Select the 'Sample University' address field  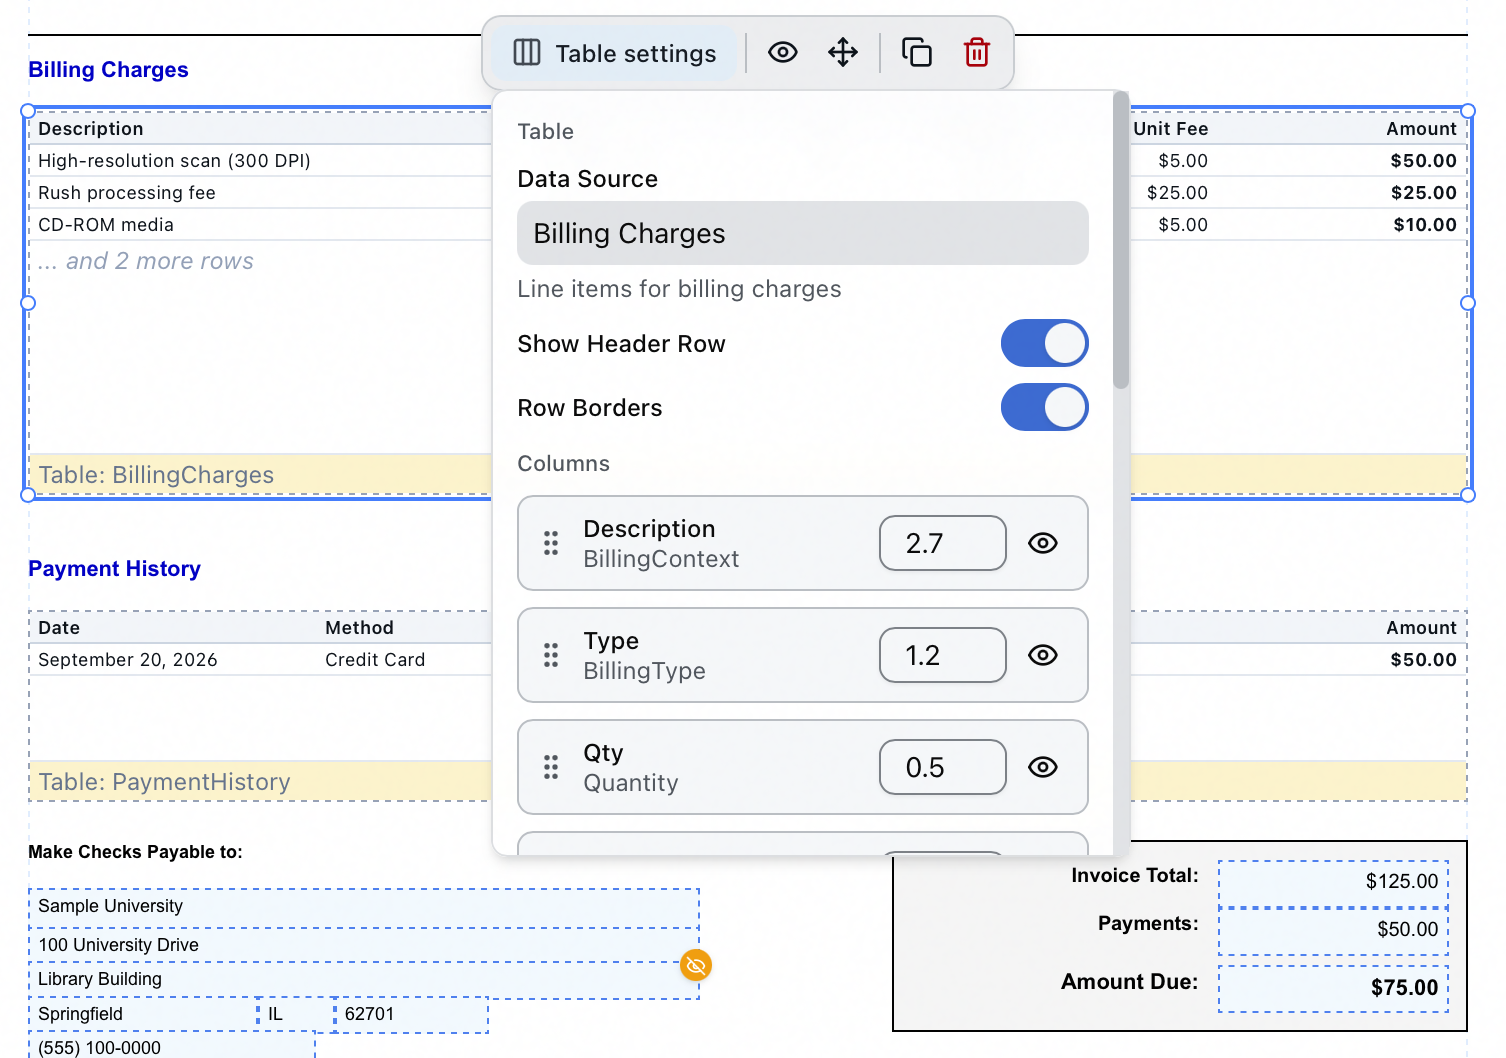(364, 907)
